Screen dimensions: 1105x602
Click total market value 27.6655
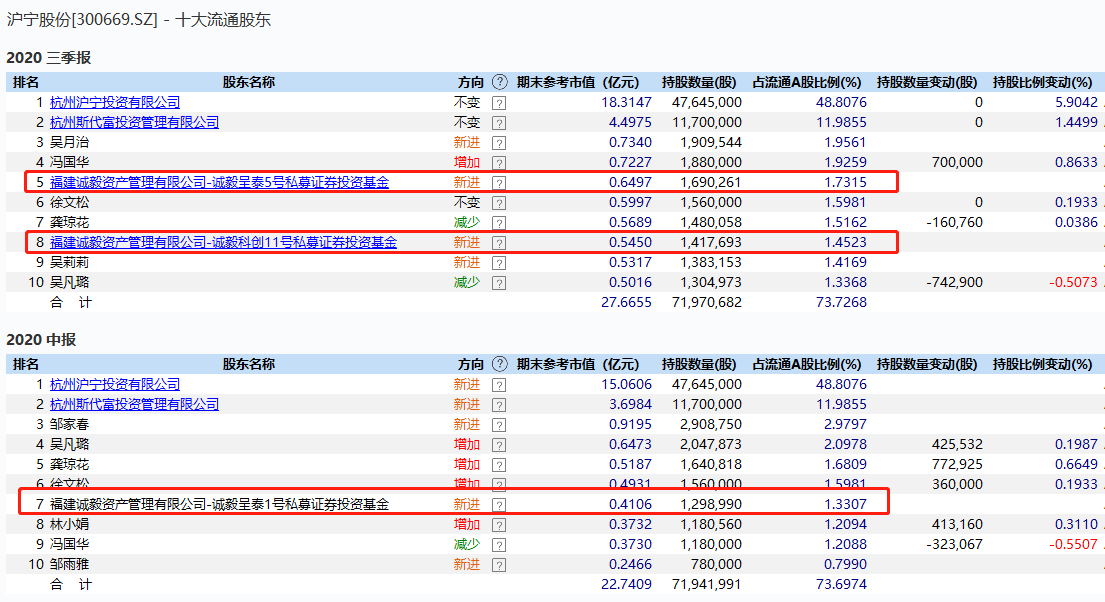coord(626,302)
